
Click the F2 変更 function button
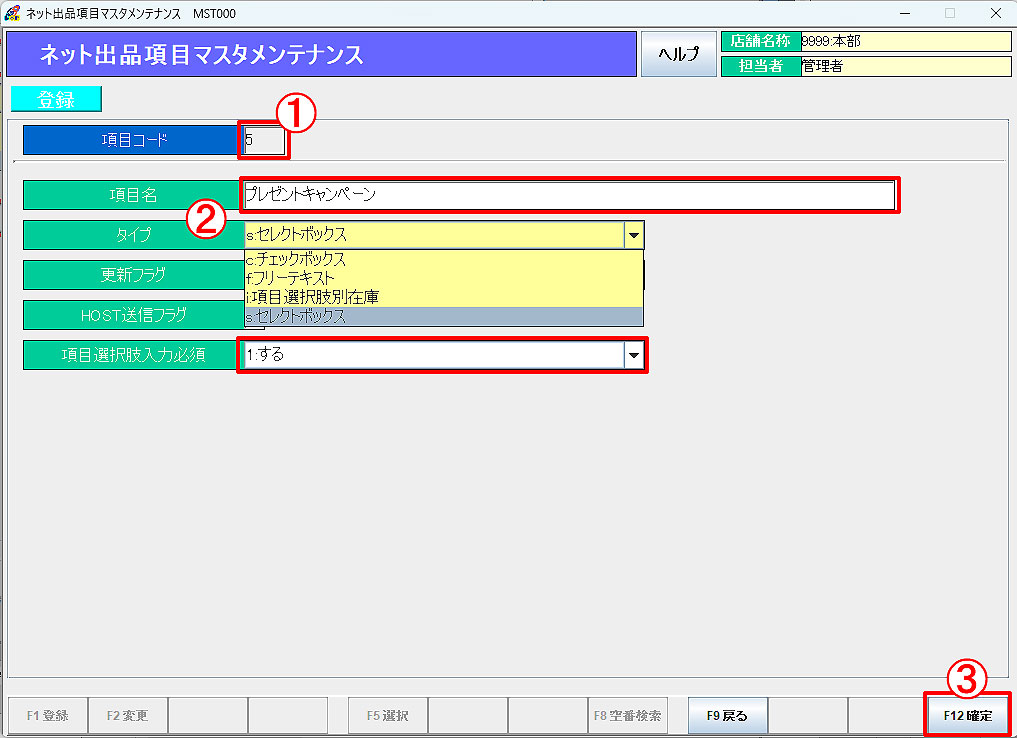(x=128, y=715)
